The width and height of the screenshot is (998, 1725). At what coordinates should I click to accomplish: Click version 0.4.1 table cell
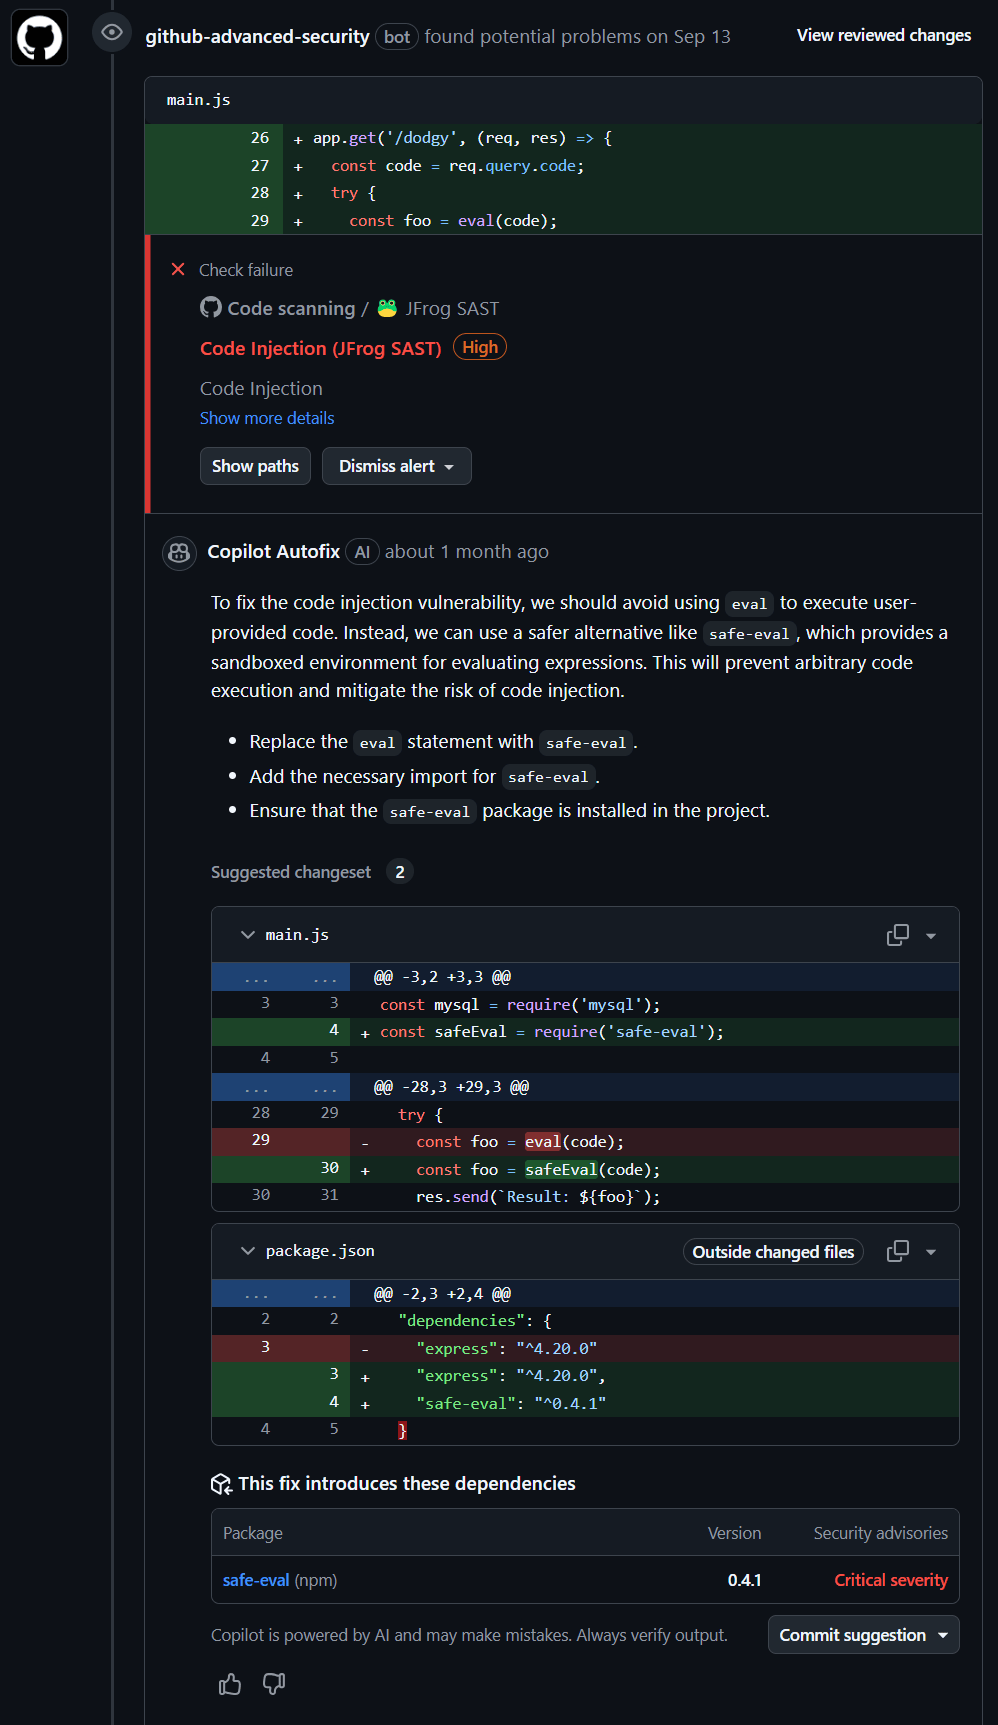point(744,1580)
